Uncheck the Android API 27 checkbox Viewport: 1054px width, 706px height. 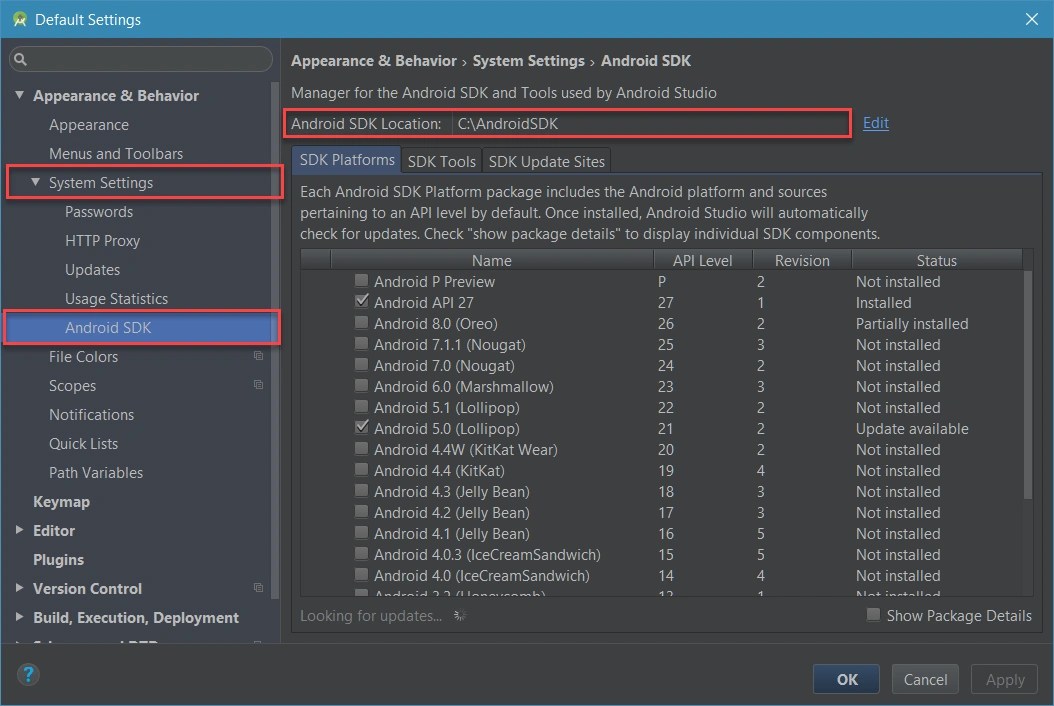point(361,301)
